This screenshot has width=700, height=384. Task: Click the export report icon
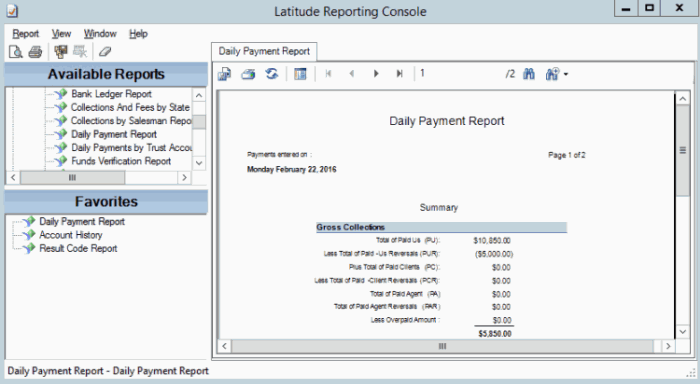click(225, 74)
